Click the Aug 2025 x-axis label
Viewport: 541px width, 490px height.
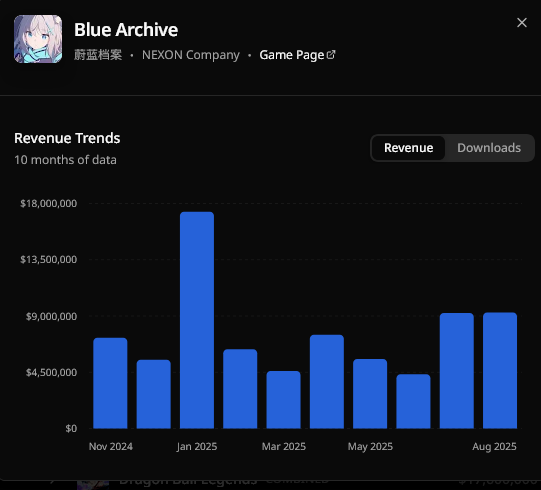coord(494,447)
